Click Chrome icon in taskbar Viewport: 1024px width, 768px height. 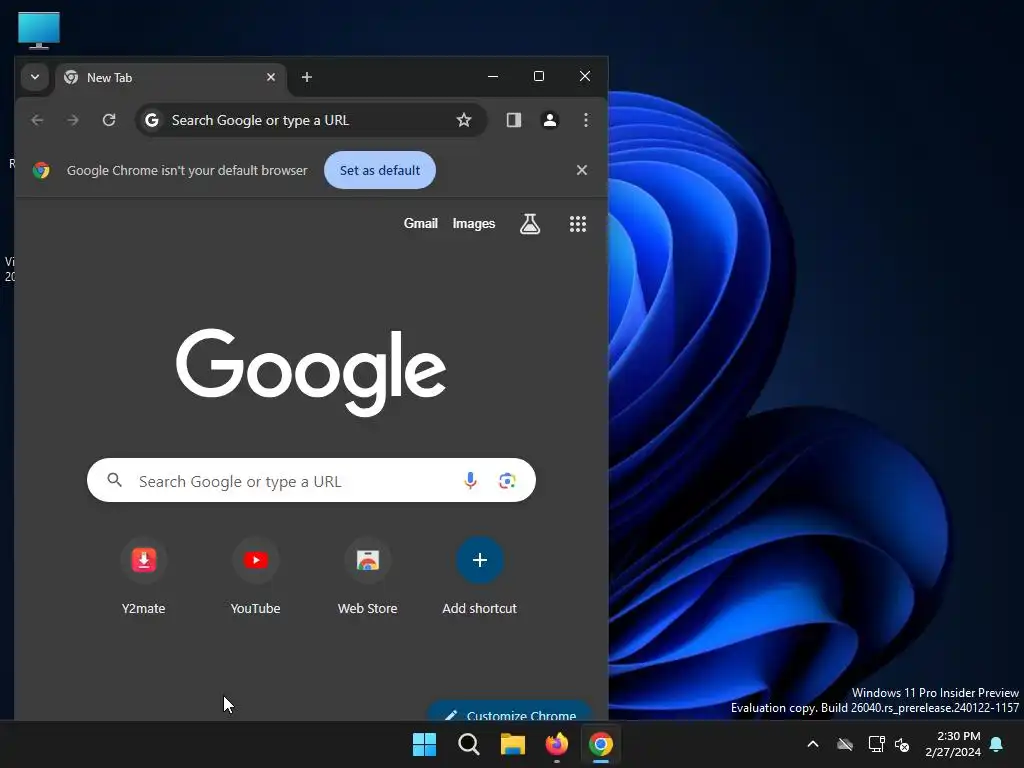pos(601,744)
